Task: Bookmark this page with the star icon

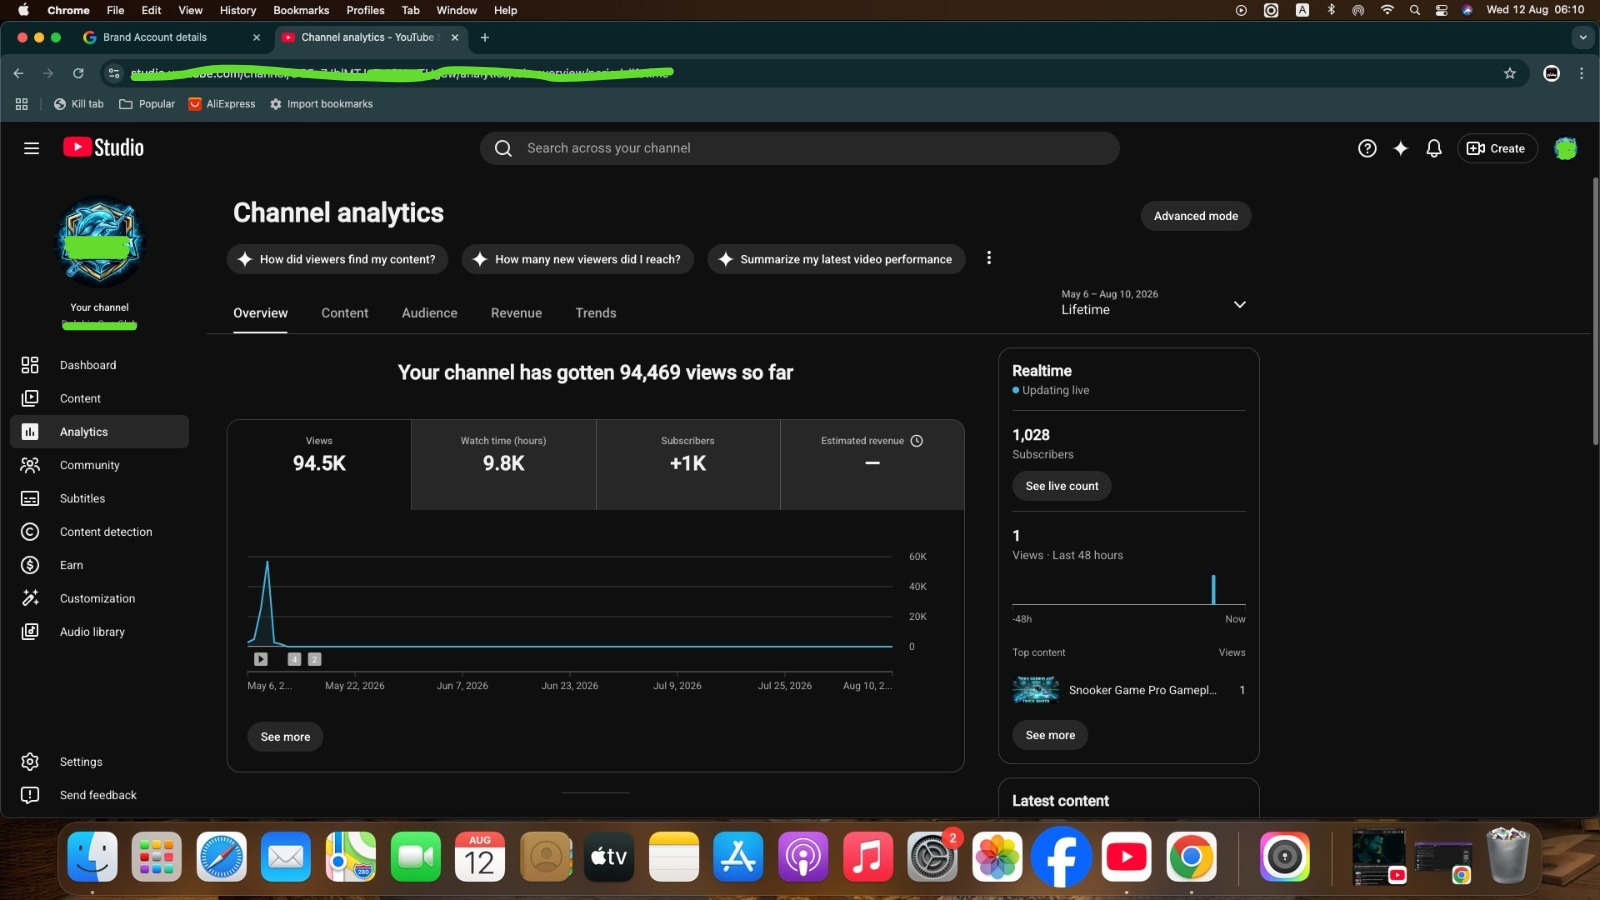Action: click(1510, 73)
